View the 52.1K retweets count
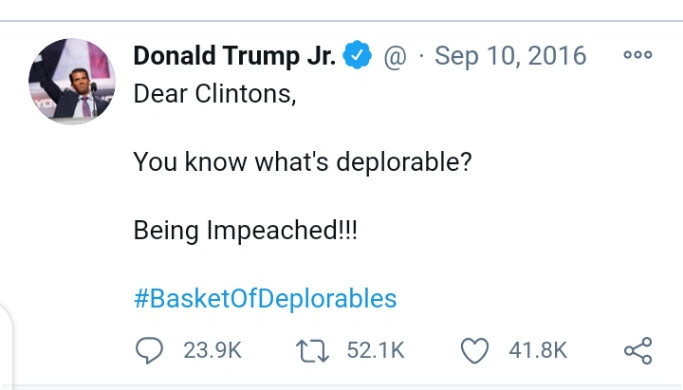This screenshot has height=390, width=683. point(375,350)
